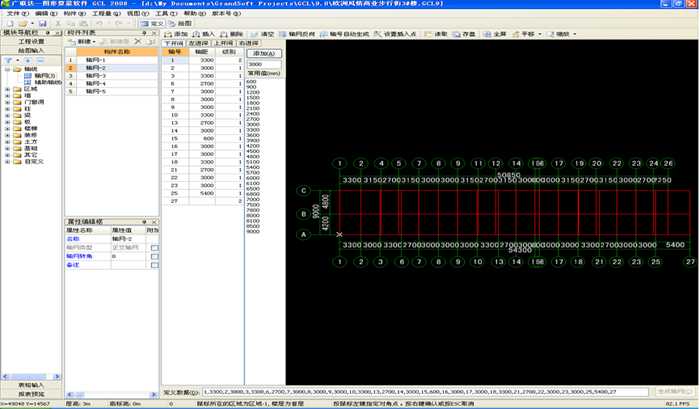
Task: Switch to 绘图 mode in the toolbar
Action: [x=180, y=23]
